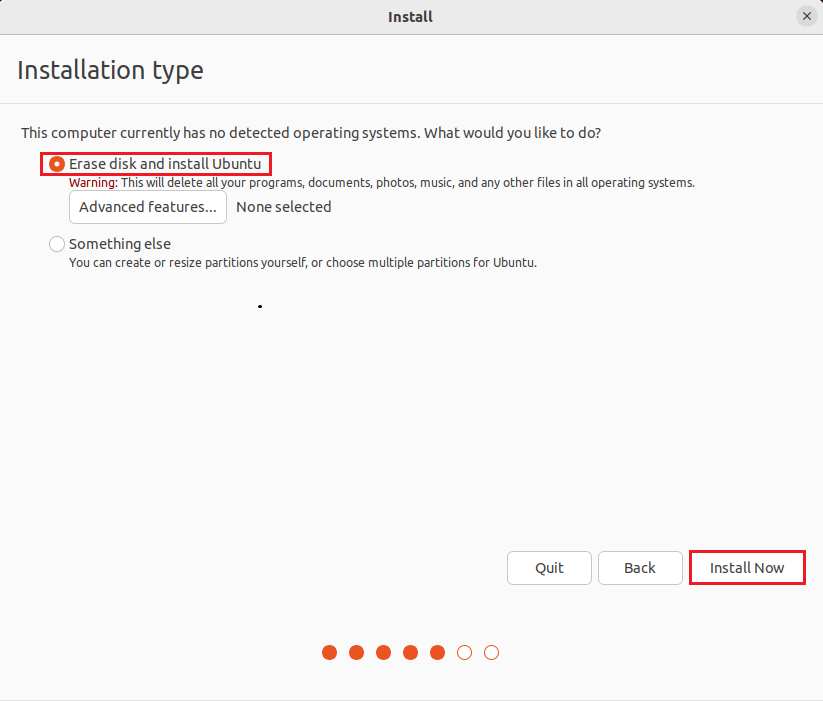Image resolution: width=823 pixels, height=701 pixels.
Task: Choose the Something else radio option
Action: pyautogui.click(x=57, y=244)
